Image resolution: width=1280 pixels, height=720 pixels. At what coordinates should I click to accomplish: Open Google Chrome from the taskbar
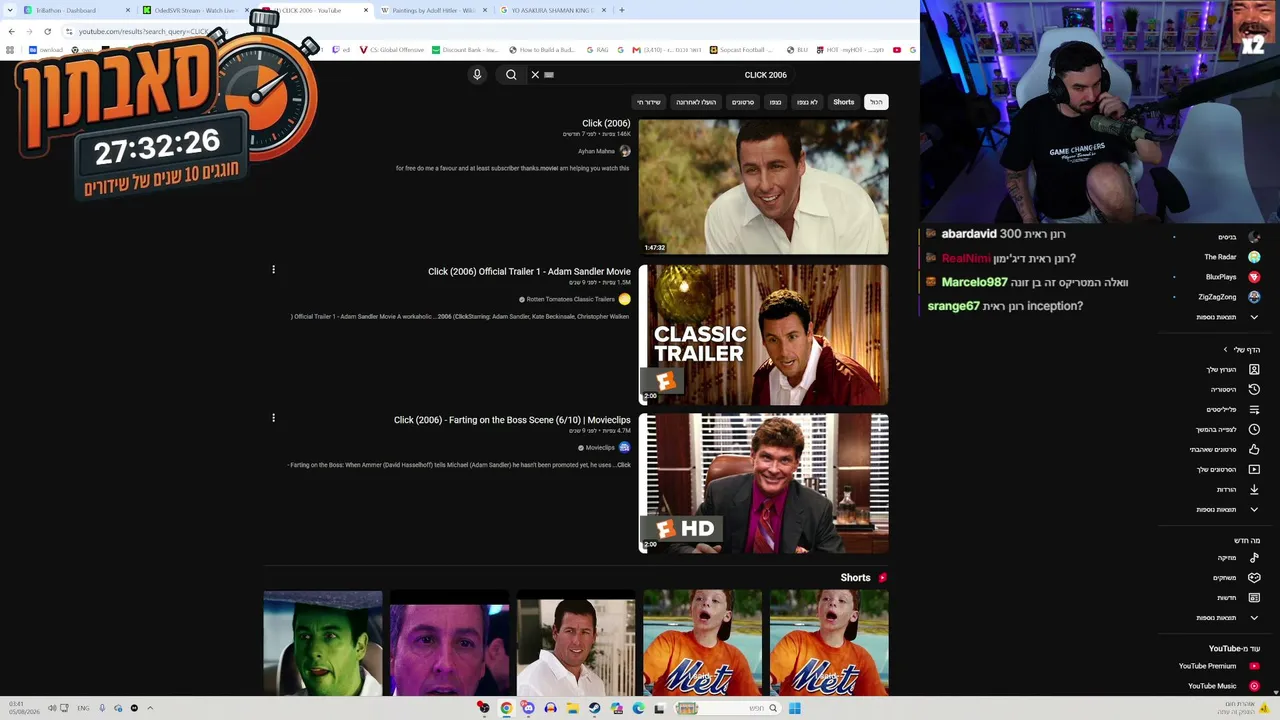coord(506,708)
